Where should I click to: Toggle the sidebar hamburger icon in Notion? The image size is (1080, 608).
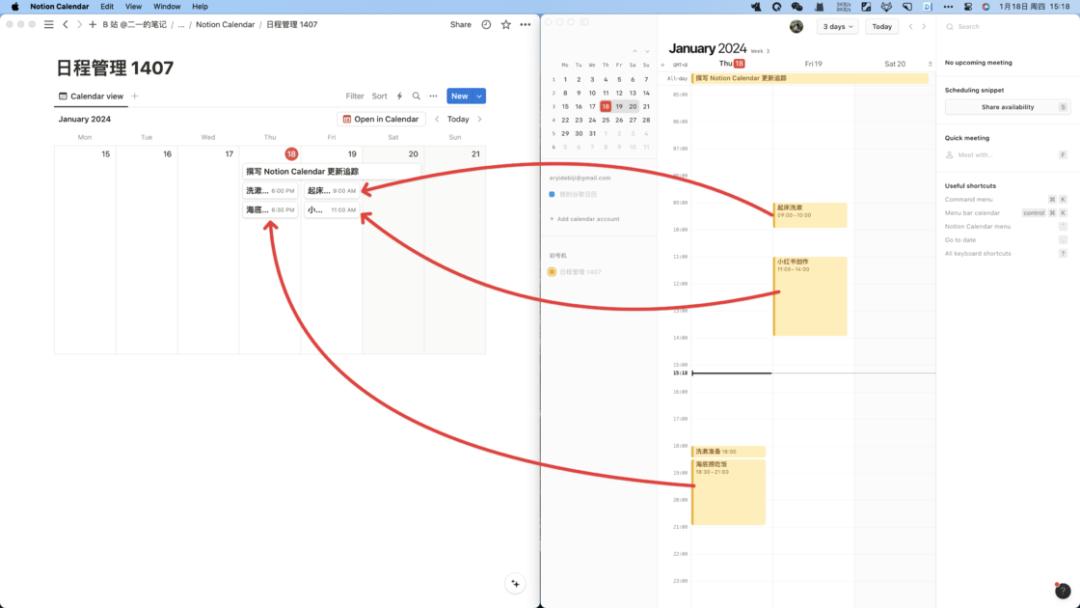tap(49, 24)
